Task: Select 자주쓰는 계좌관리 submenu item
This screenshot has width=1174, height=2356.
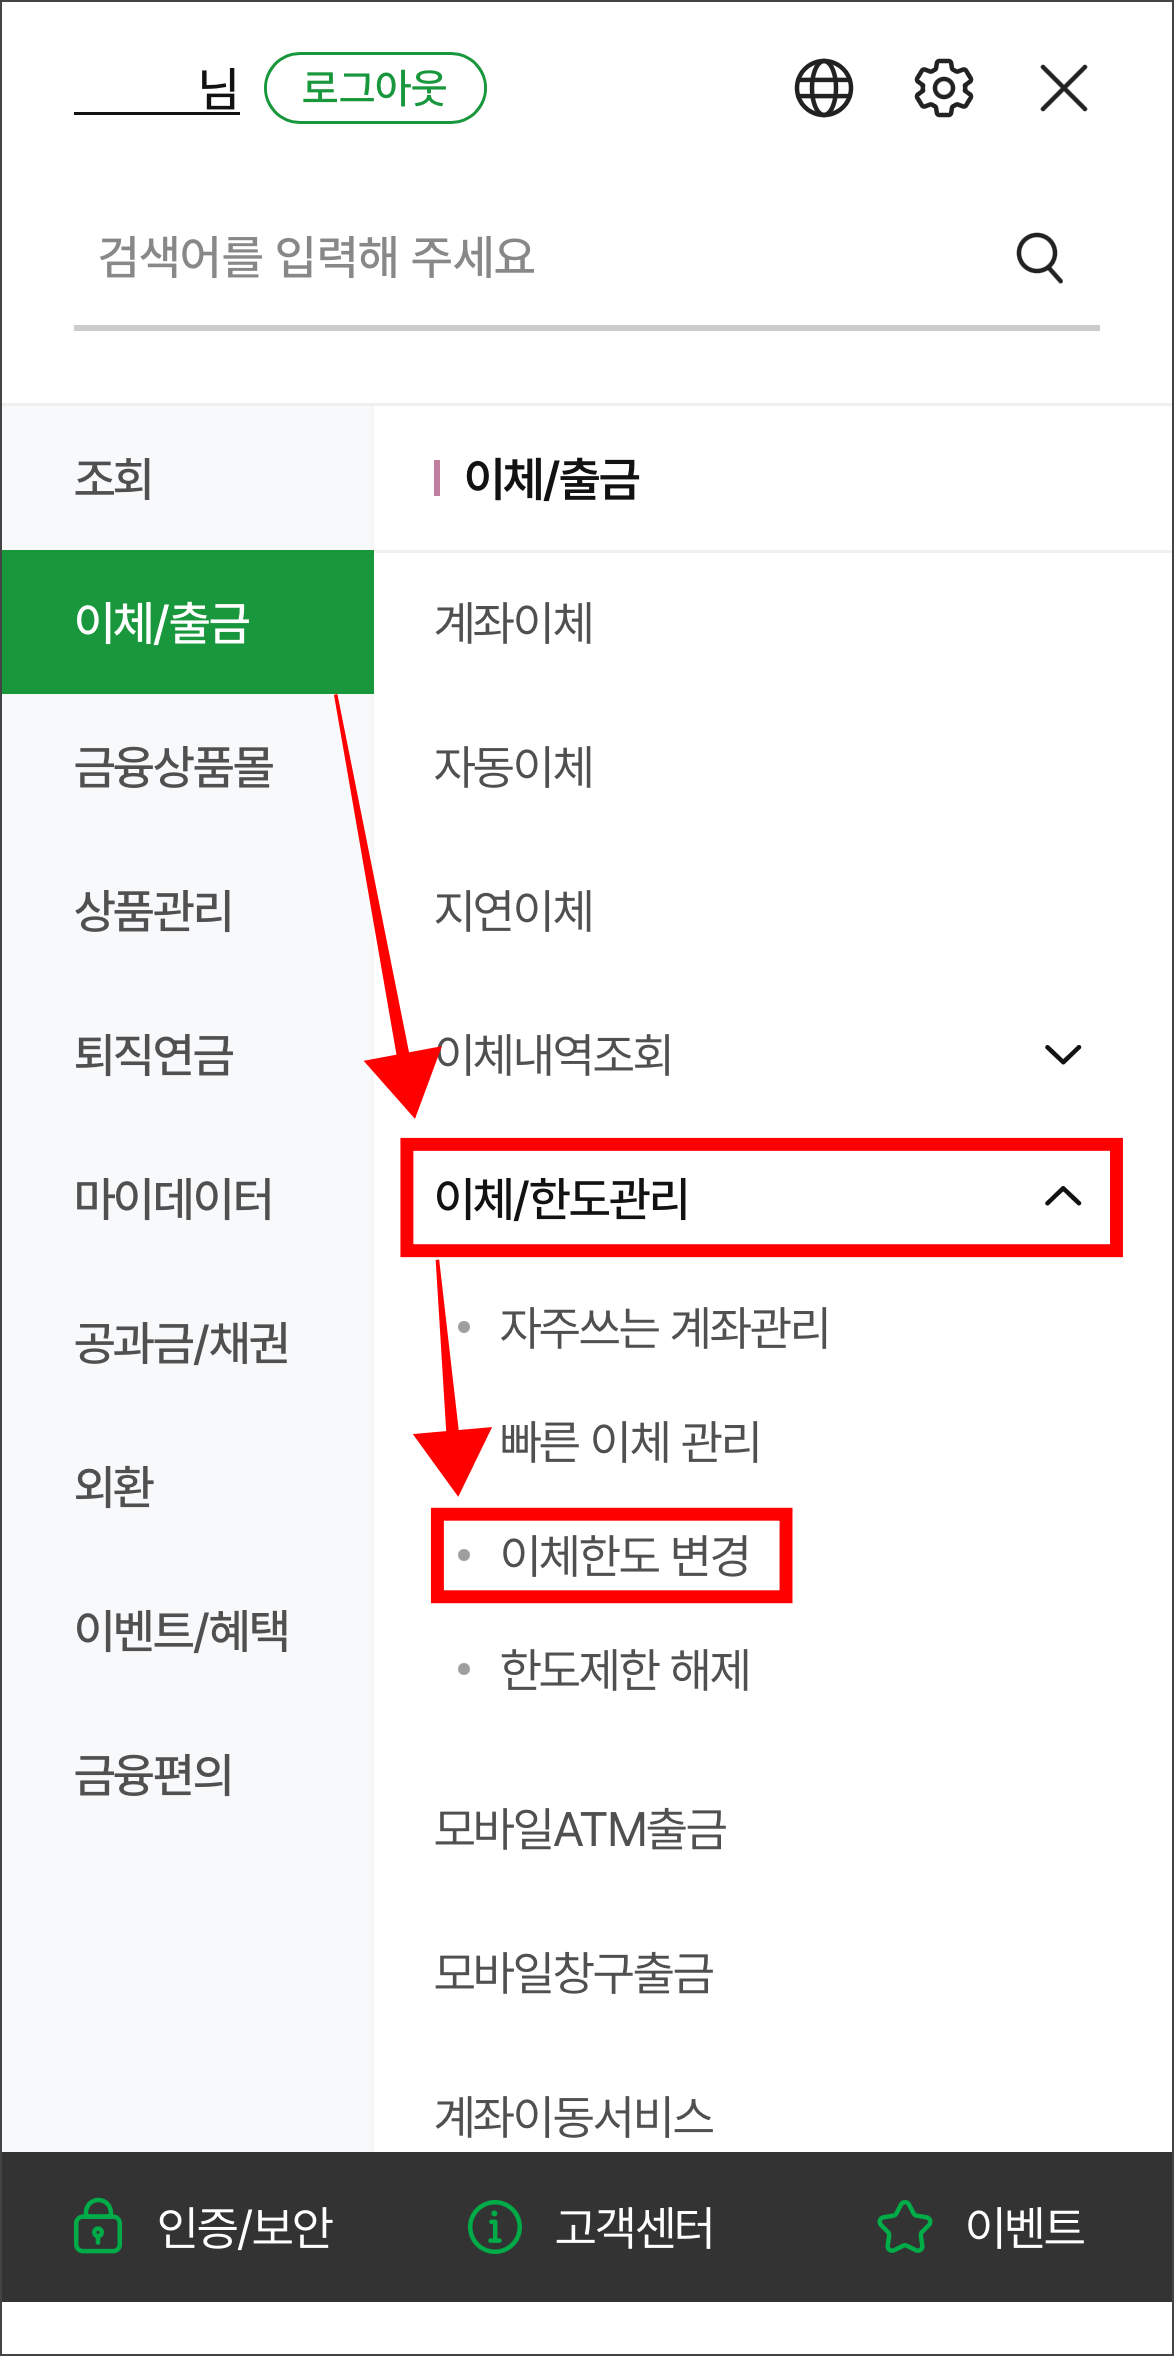Action: [x=664, y=1328]
